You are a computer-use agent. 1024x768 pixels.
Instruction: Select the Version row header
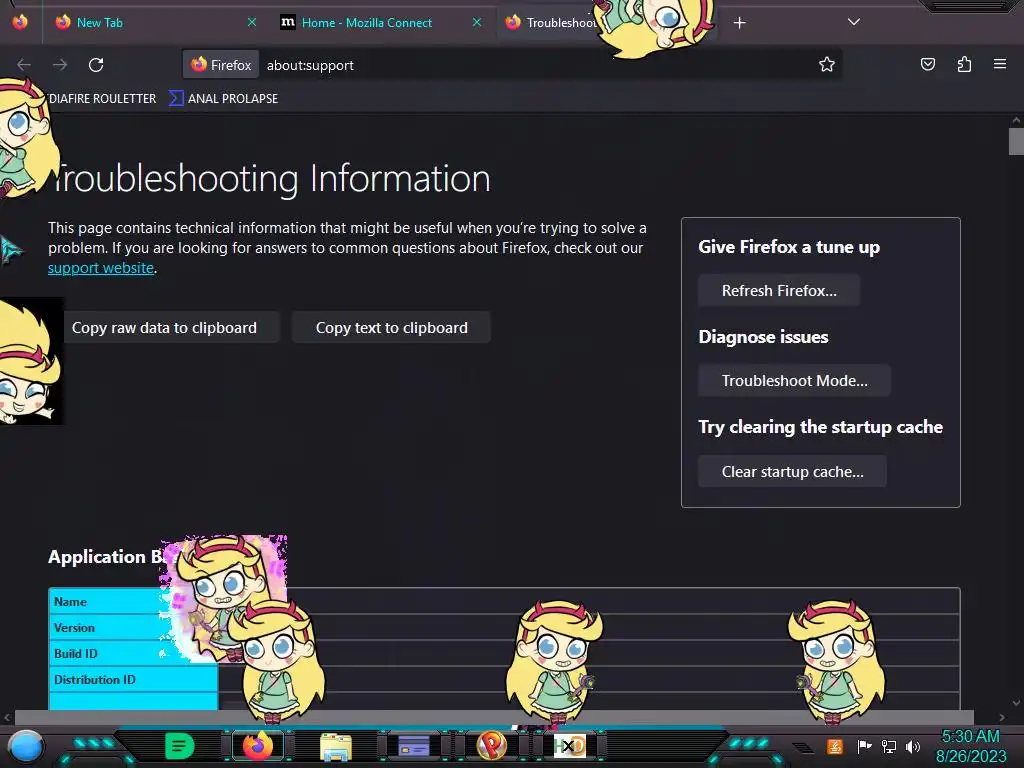tap(108, 628)
